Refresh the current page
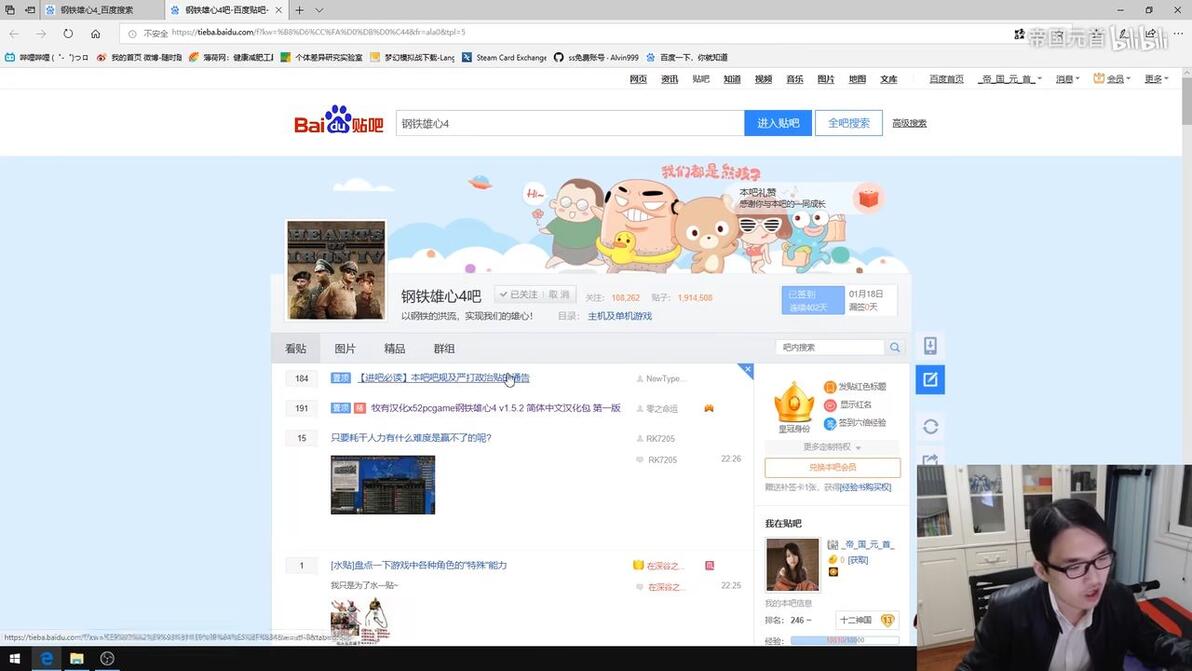This screenshot has height=671, width=1192. [x=68, y=33]
